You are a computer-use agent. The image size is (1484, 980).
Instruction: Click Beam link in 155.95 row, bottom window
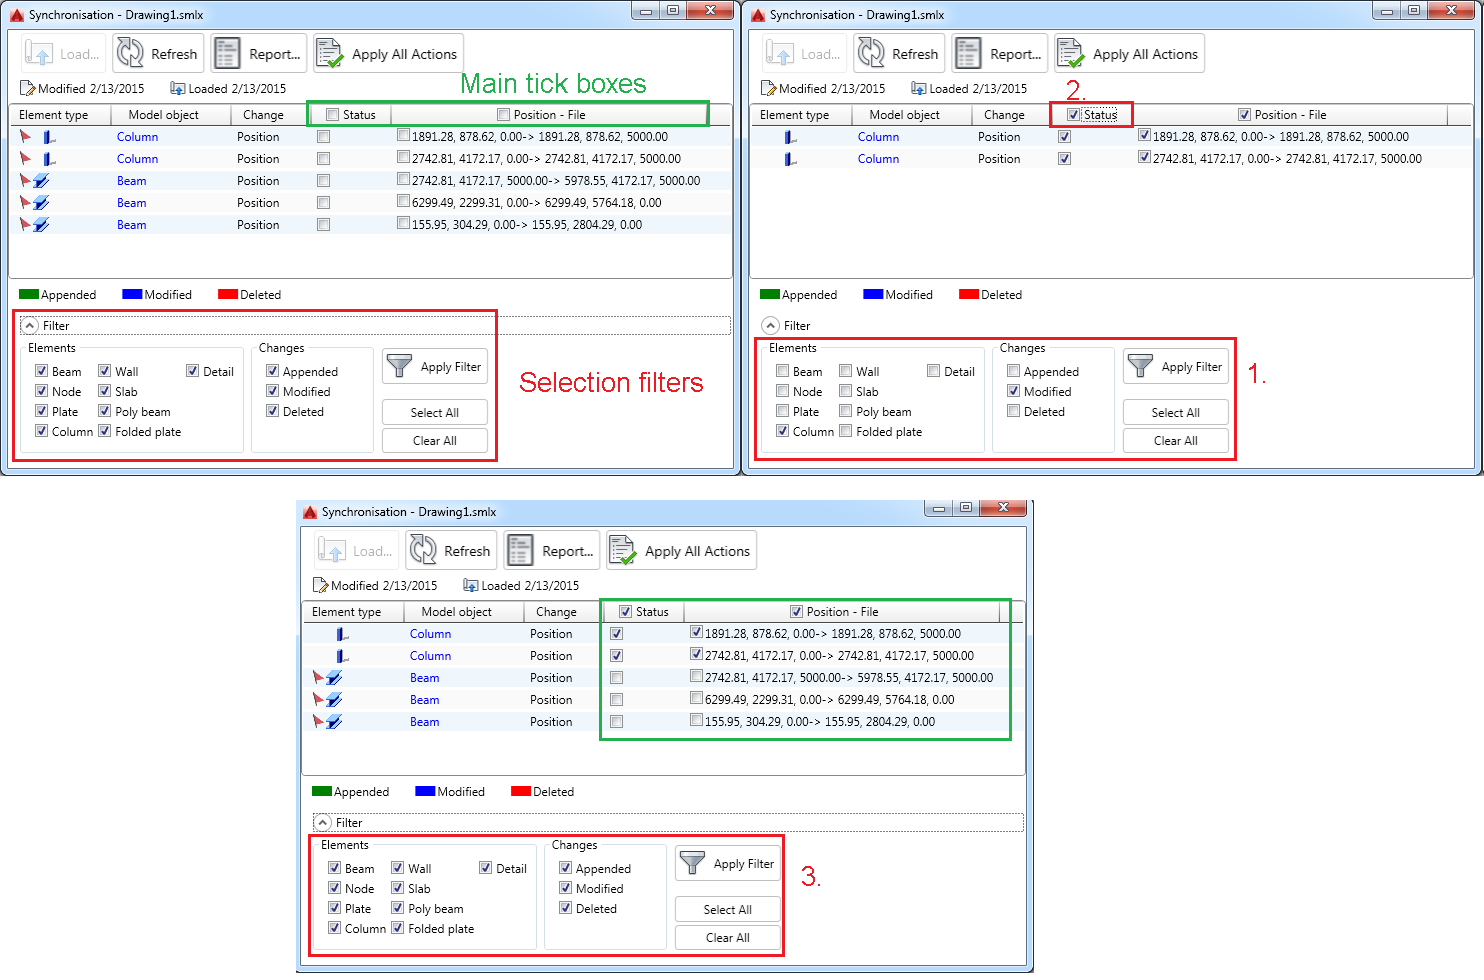click(x=424, y=722)
